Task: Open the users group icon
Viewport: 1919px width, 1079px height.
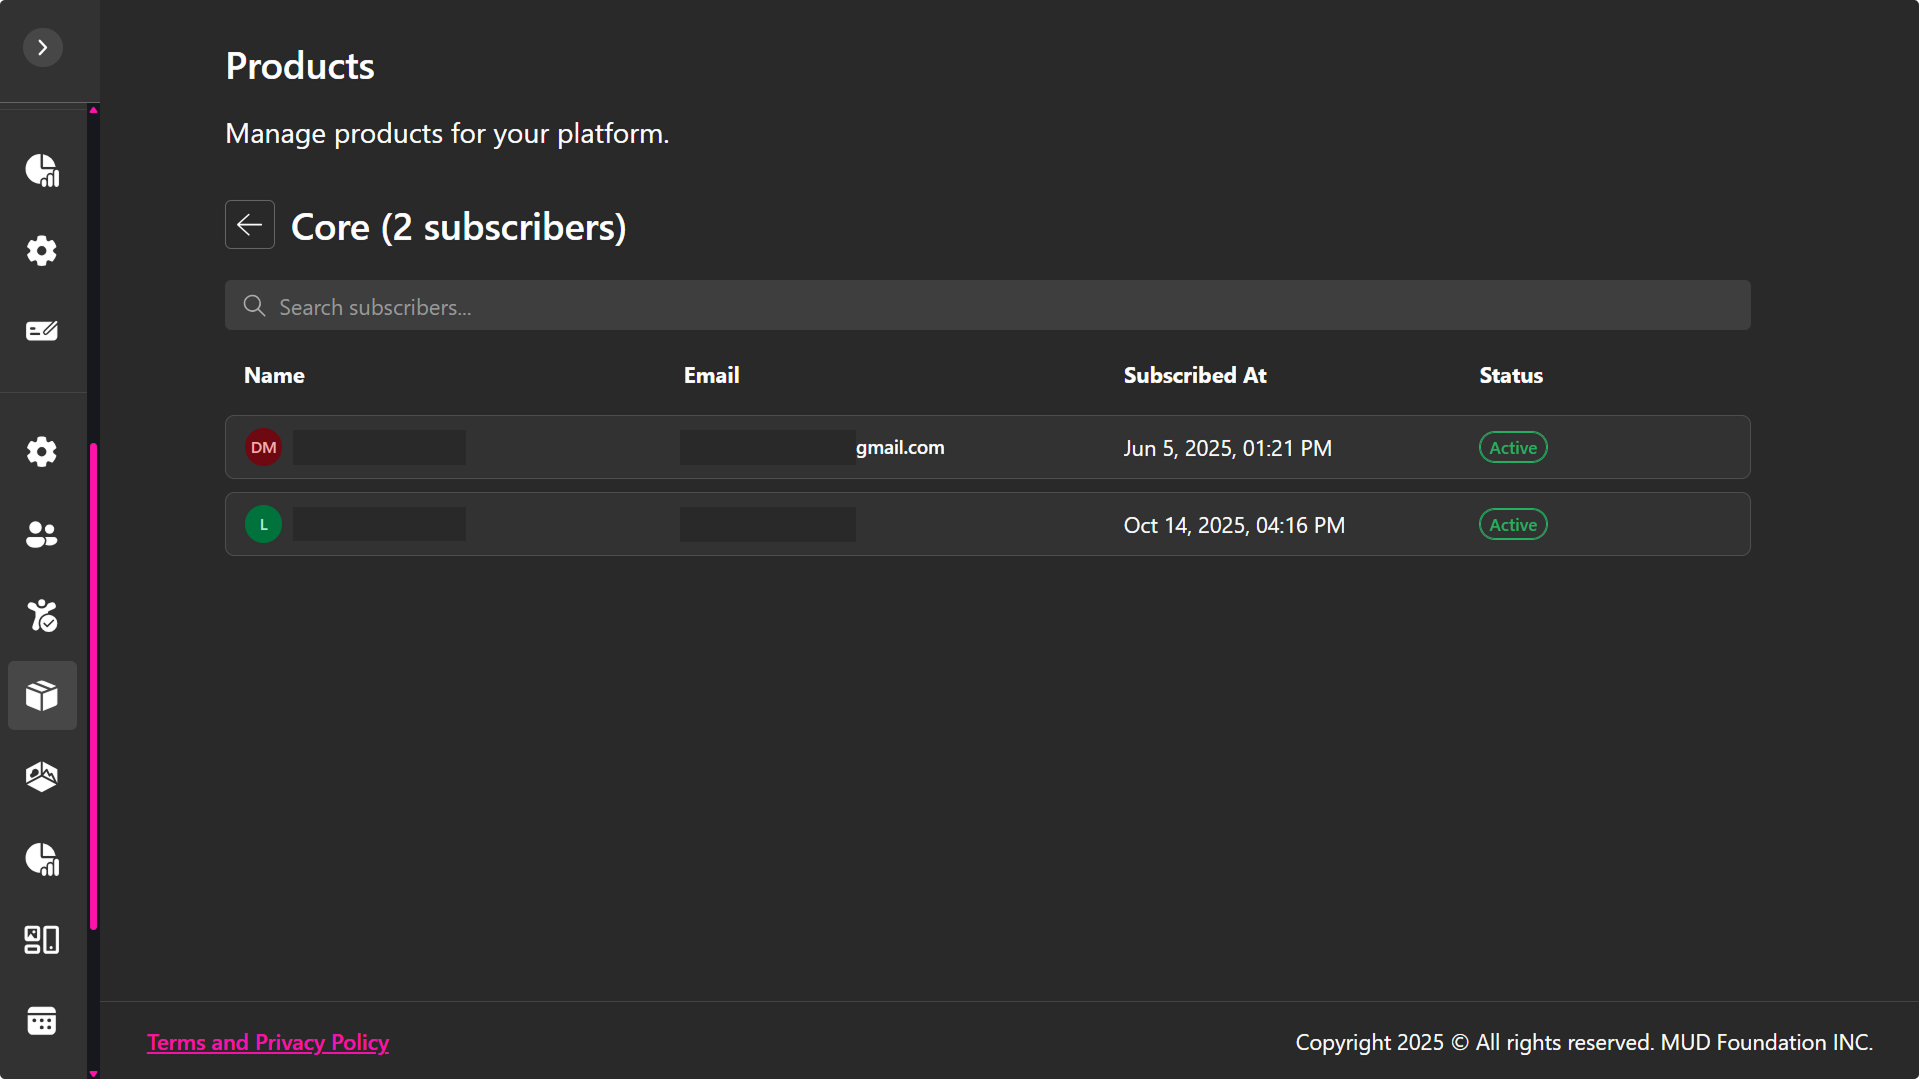Action: (42, 534)
